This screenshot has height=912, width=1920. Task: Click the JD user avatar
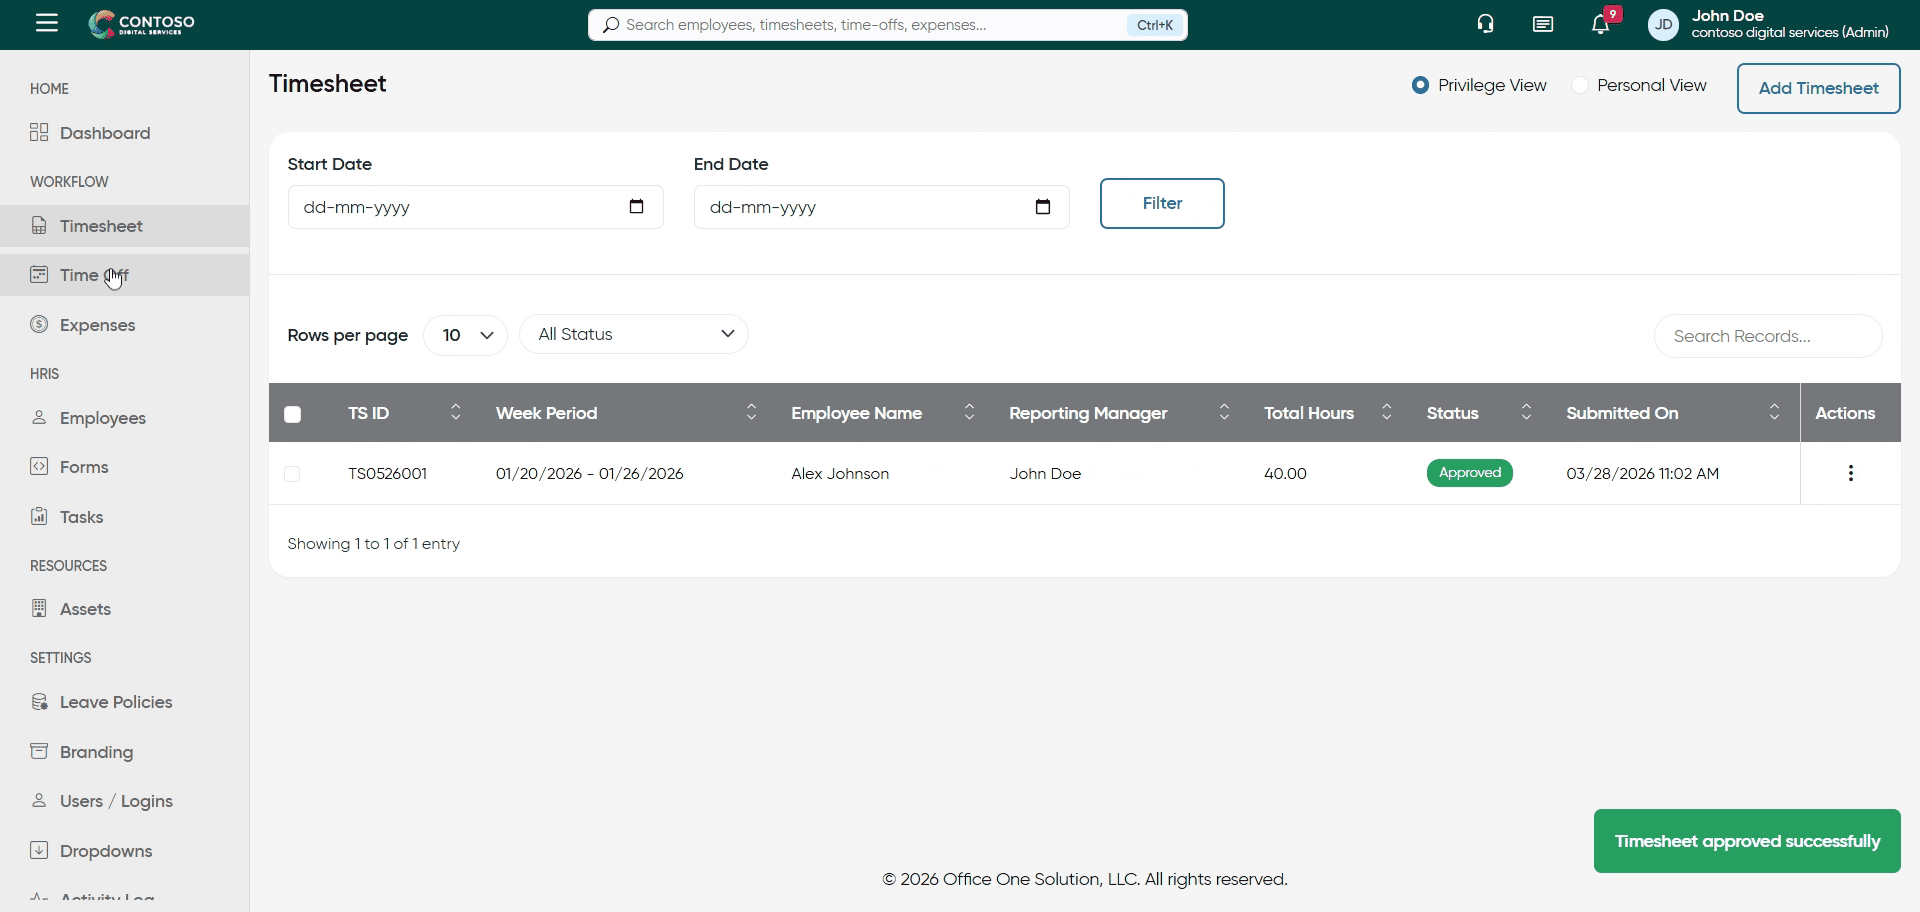[x=1663, y=25]
